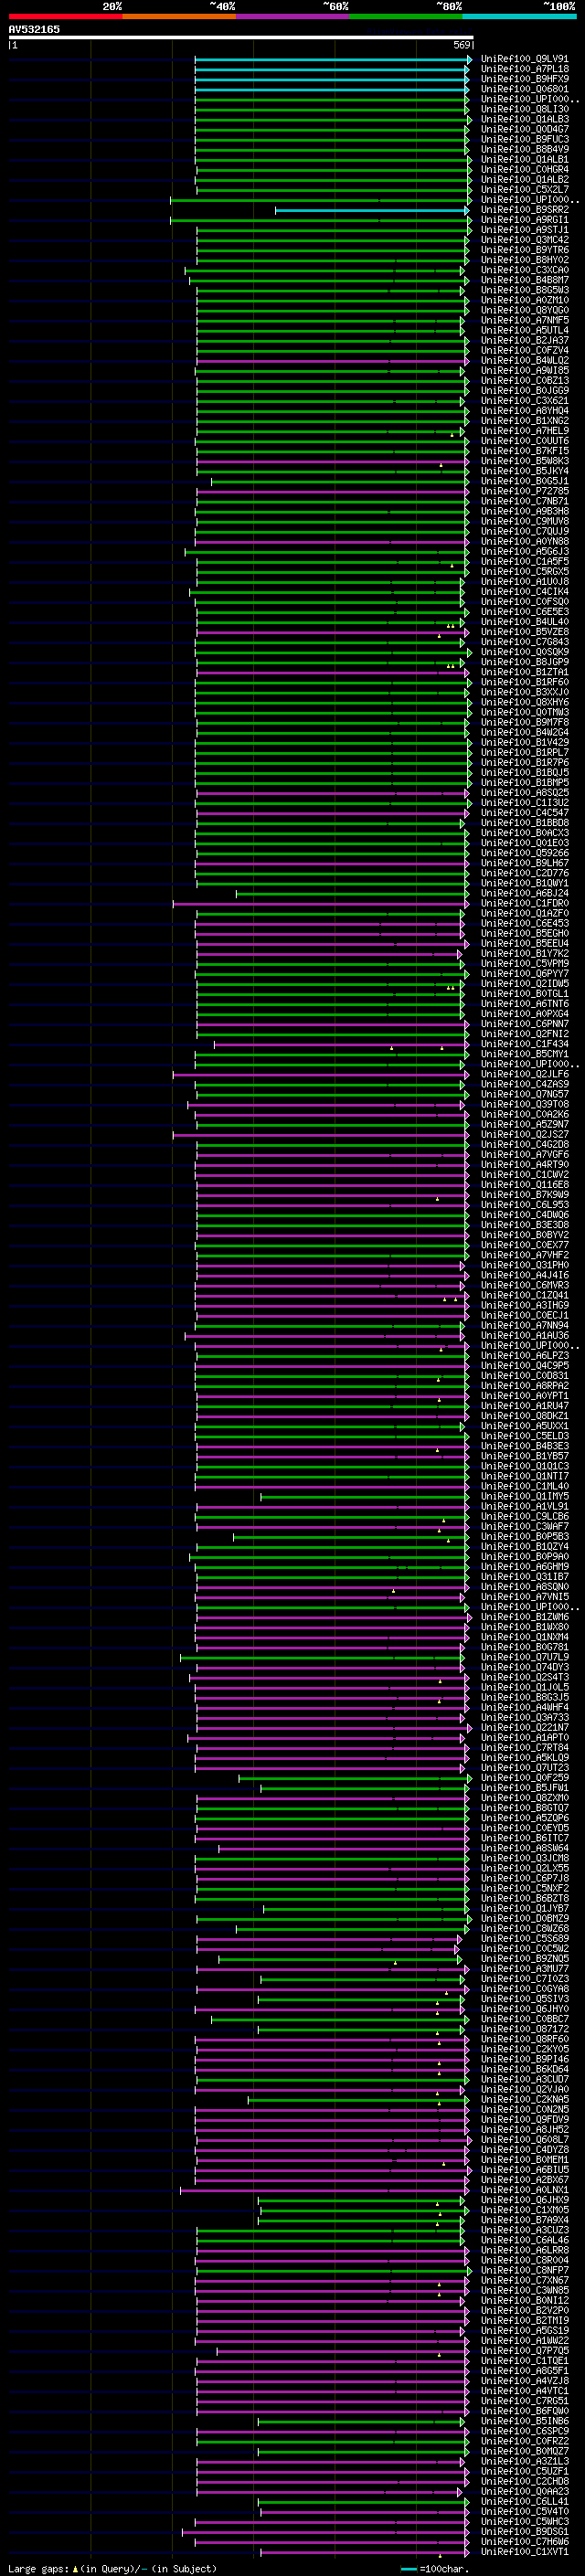Select hit UniRef100_B5W8K3
585x2576 pixels.
pos(524,461)
